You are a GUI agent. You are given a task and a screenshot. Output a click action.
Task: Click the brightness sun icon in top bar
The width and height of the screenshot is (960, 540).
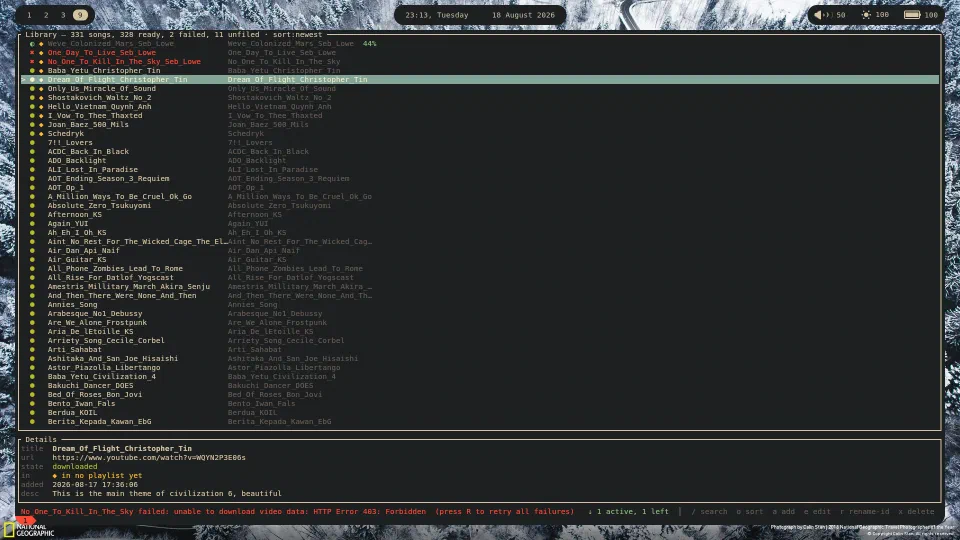coord(866,15)
